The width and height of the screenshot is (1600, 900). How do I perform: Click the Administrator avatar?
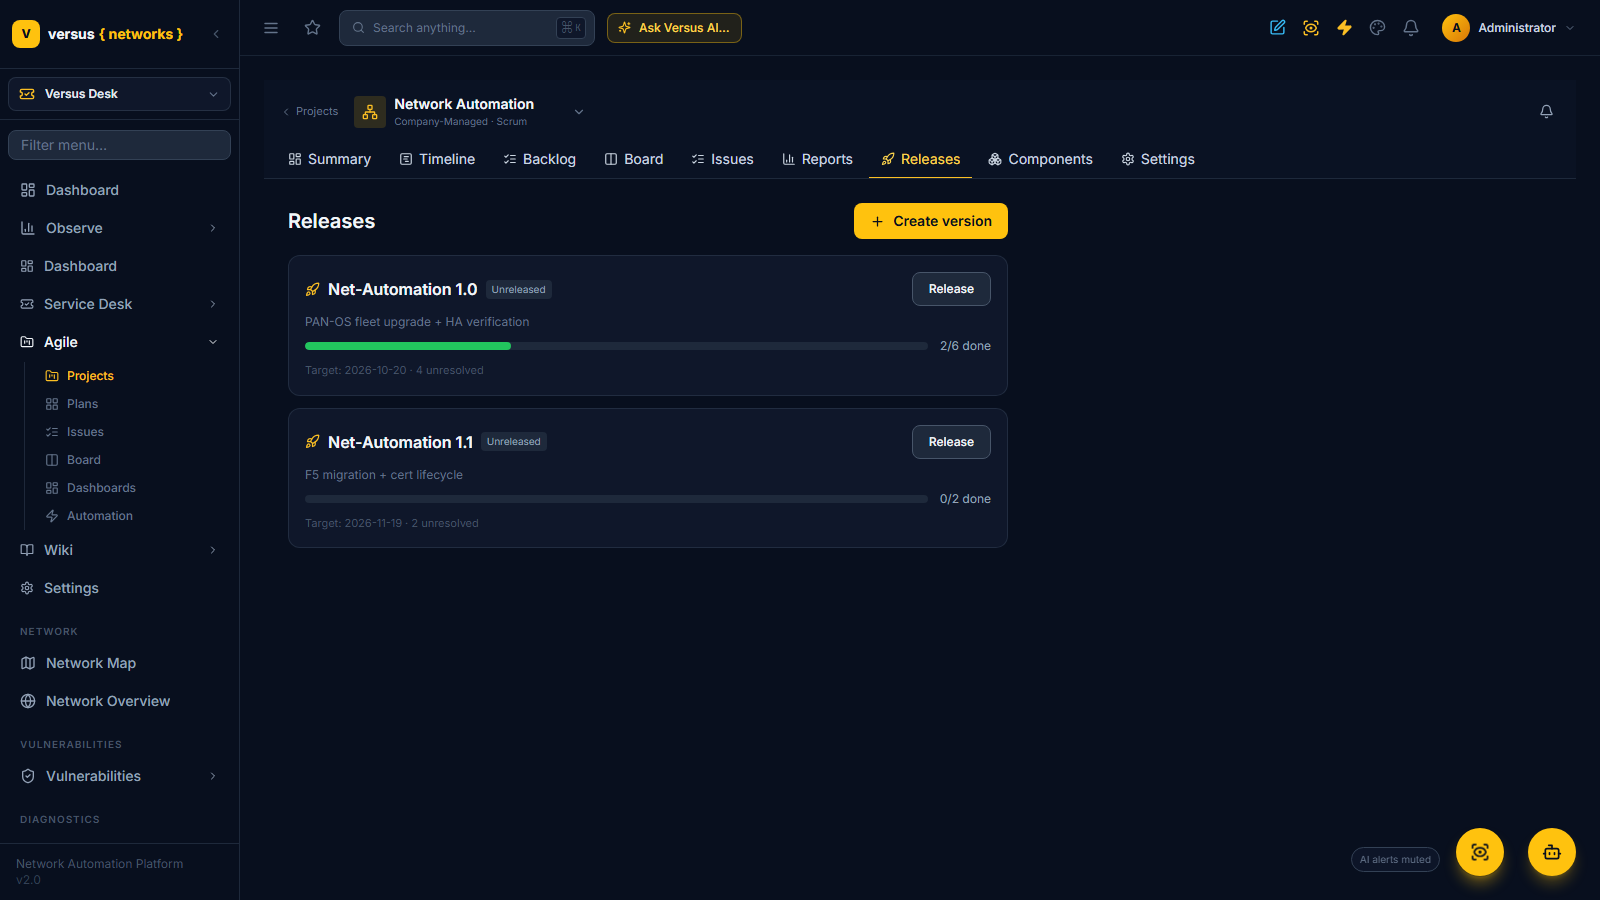(x=1456, y=28)
